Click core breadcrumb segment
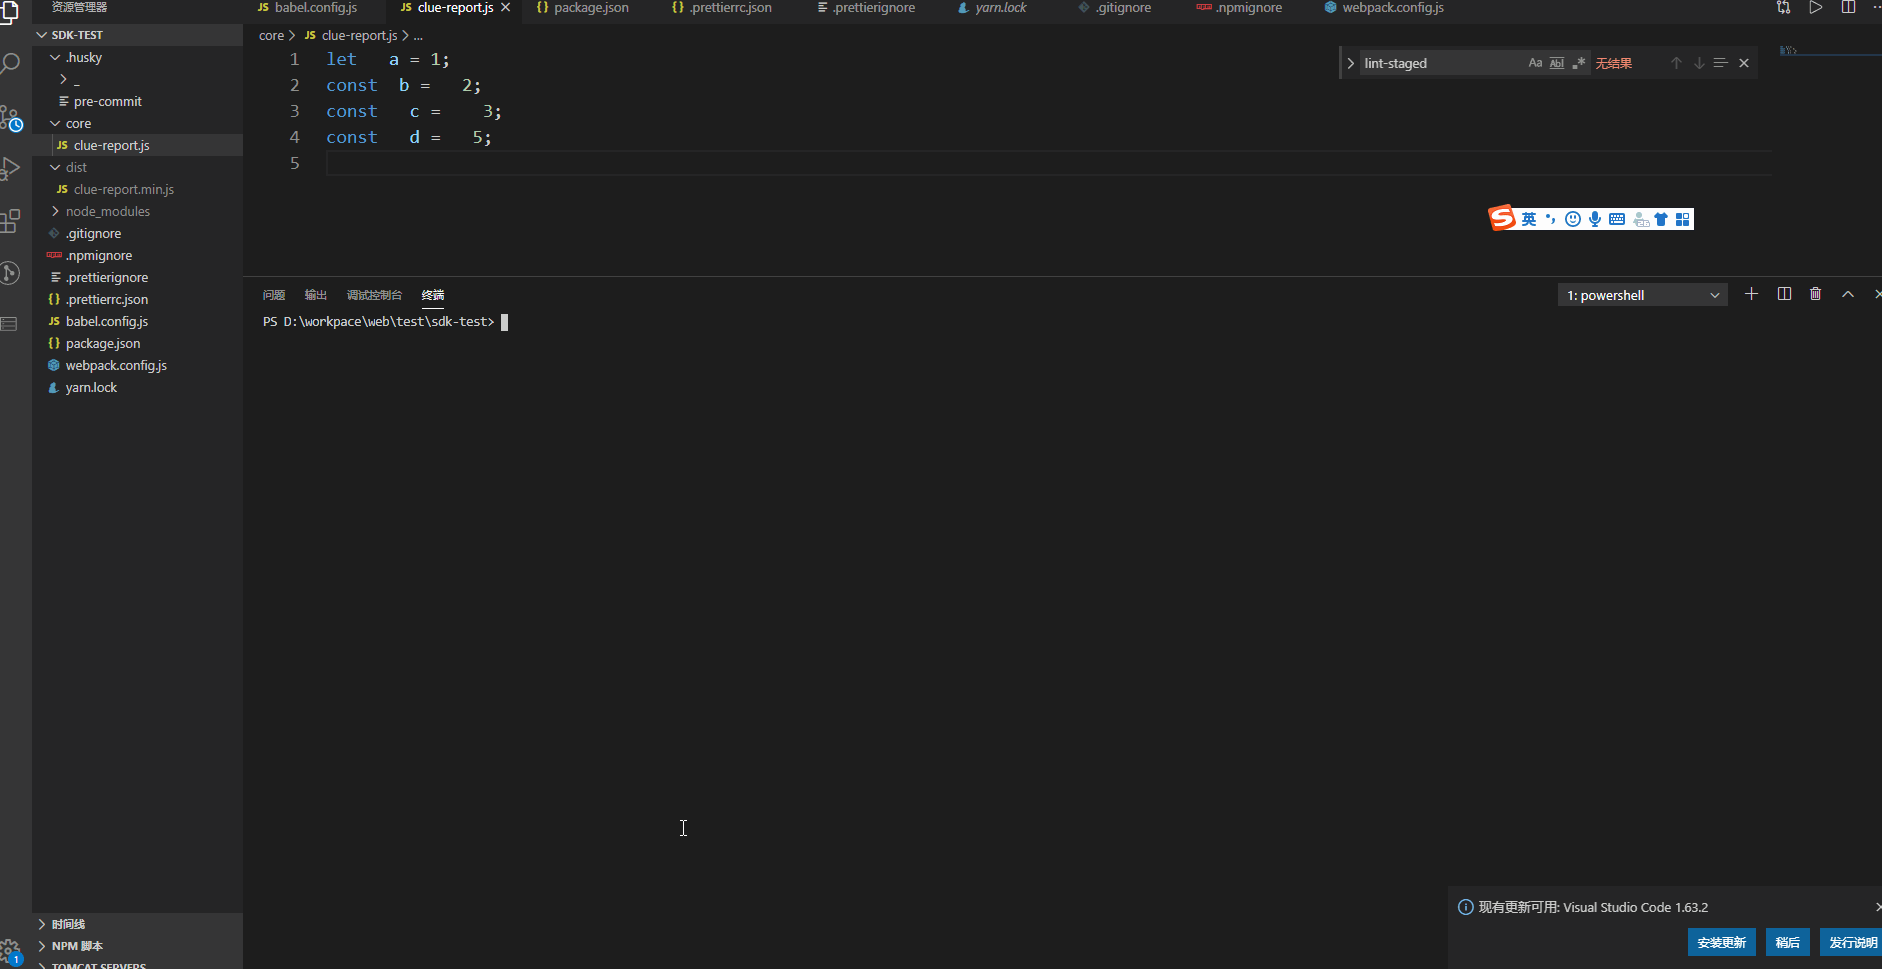The width and height of the screenshot is (1882, 969). pyautogui.click(x=271, y=35)
